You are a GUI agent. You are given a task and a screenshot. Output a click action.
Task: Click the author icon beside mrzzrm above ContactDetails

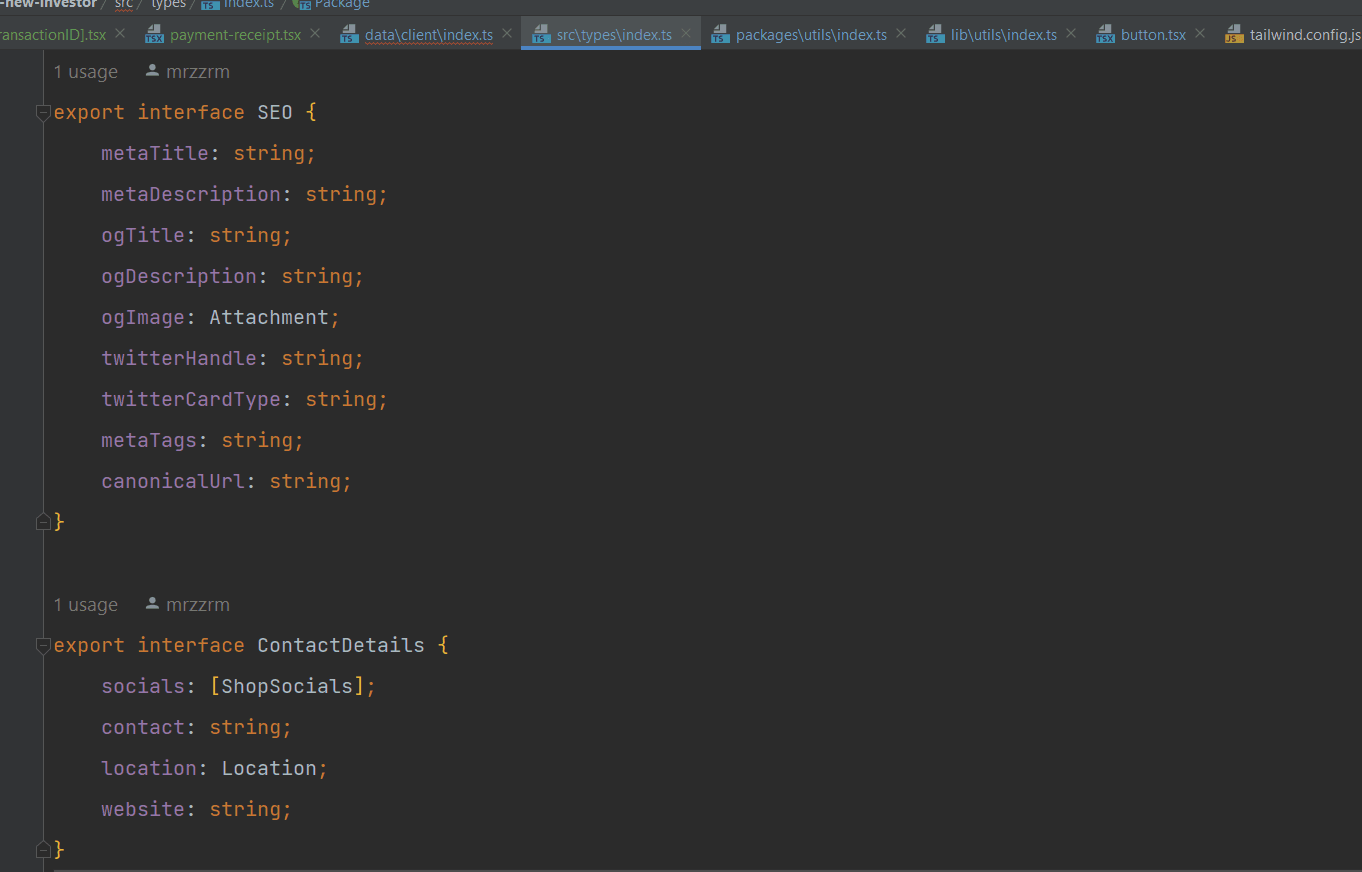(x=152, y=604)
